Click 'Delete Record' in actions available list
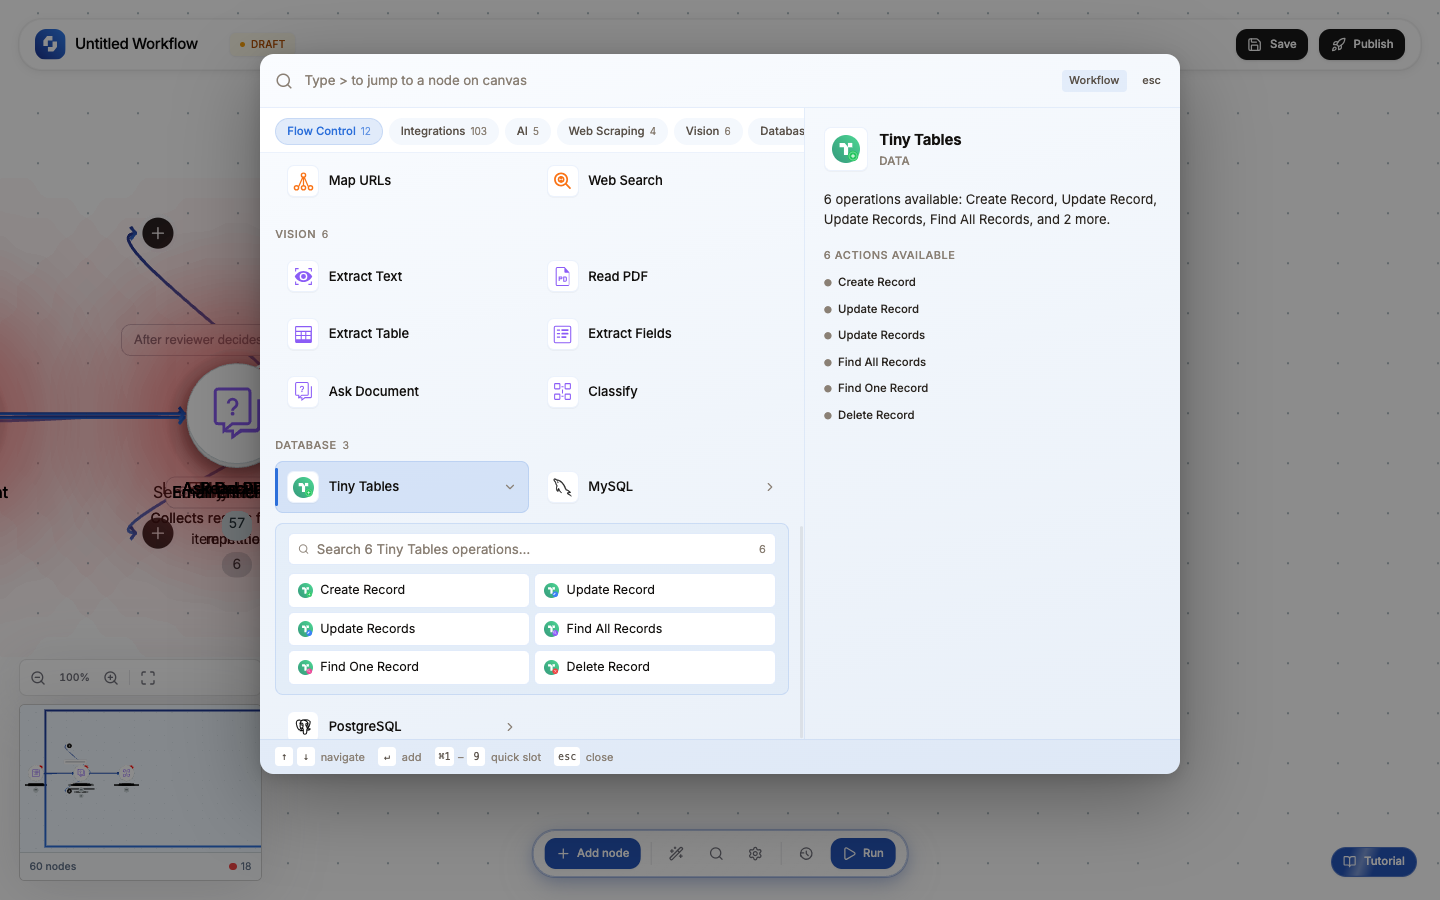 [876, 416]
